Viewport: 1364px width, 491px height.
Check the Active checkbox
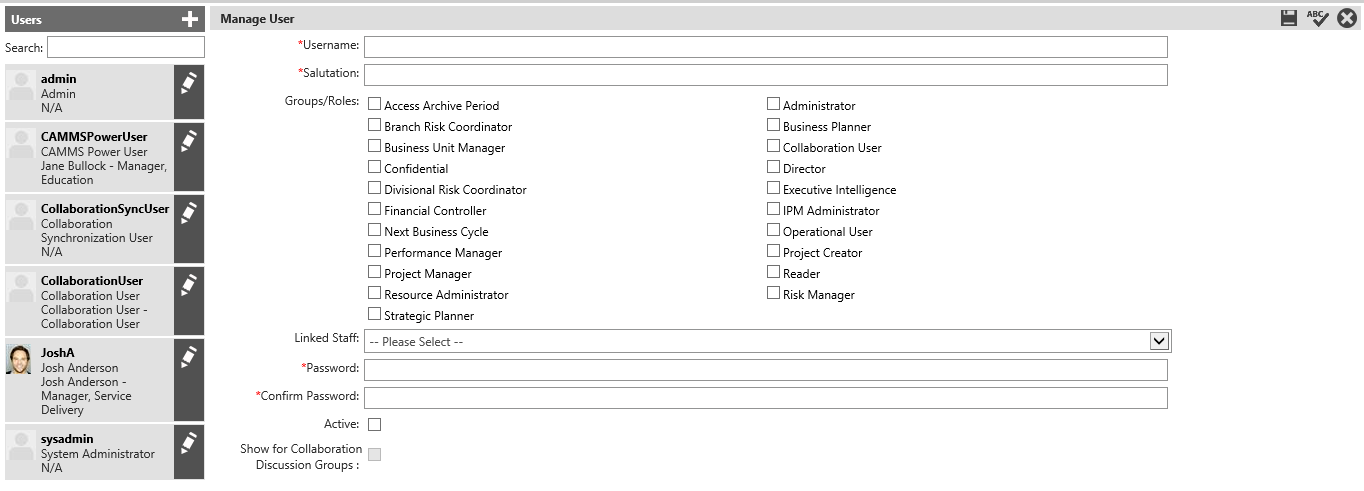375,424
